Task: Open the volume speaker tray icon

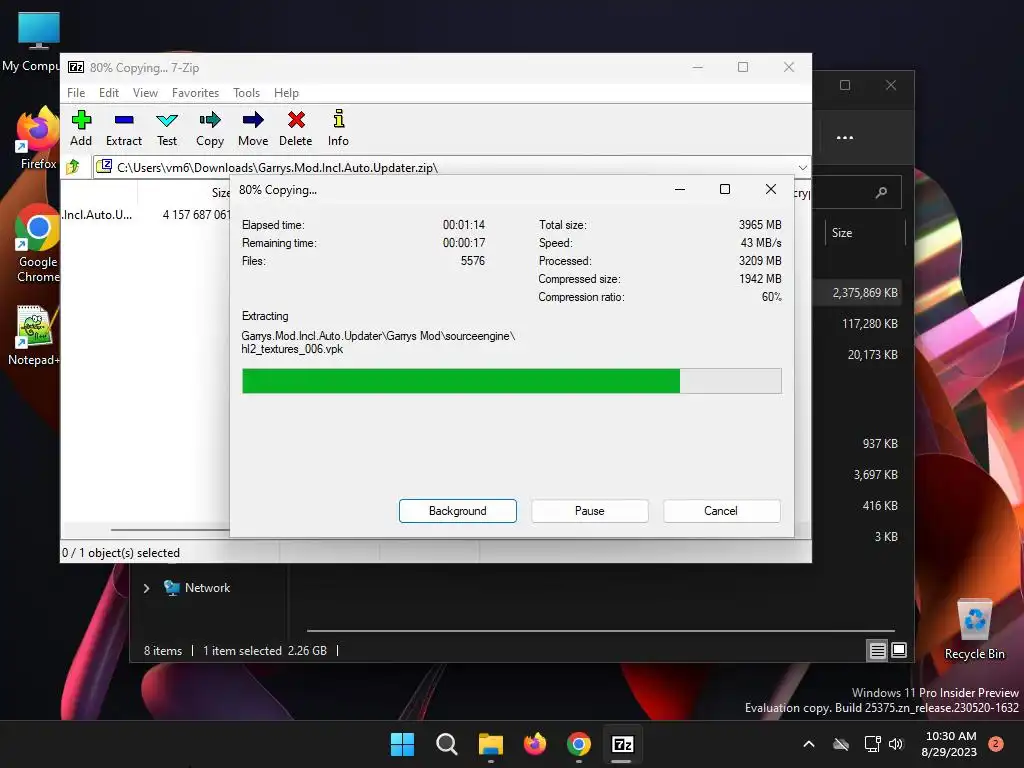Action: click(x=896, y=744)
